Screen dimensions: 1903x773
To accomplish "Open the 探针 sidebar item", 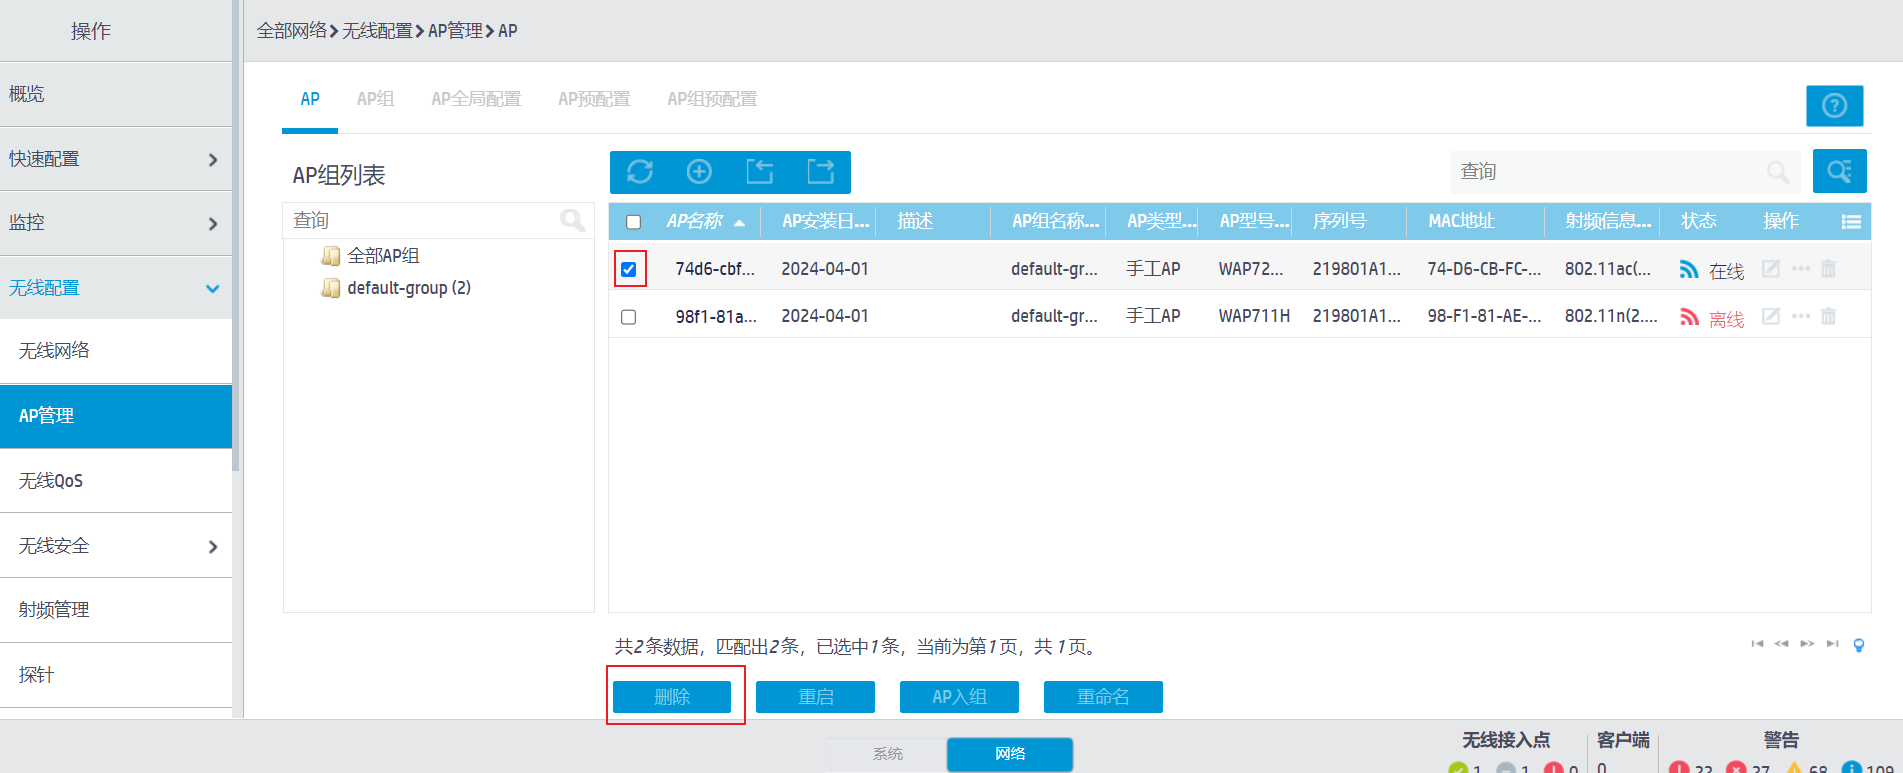I will tap(116, 675).
